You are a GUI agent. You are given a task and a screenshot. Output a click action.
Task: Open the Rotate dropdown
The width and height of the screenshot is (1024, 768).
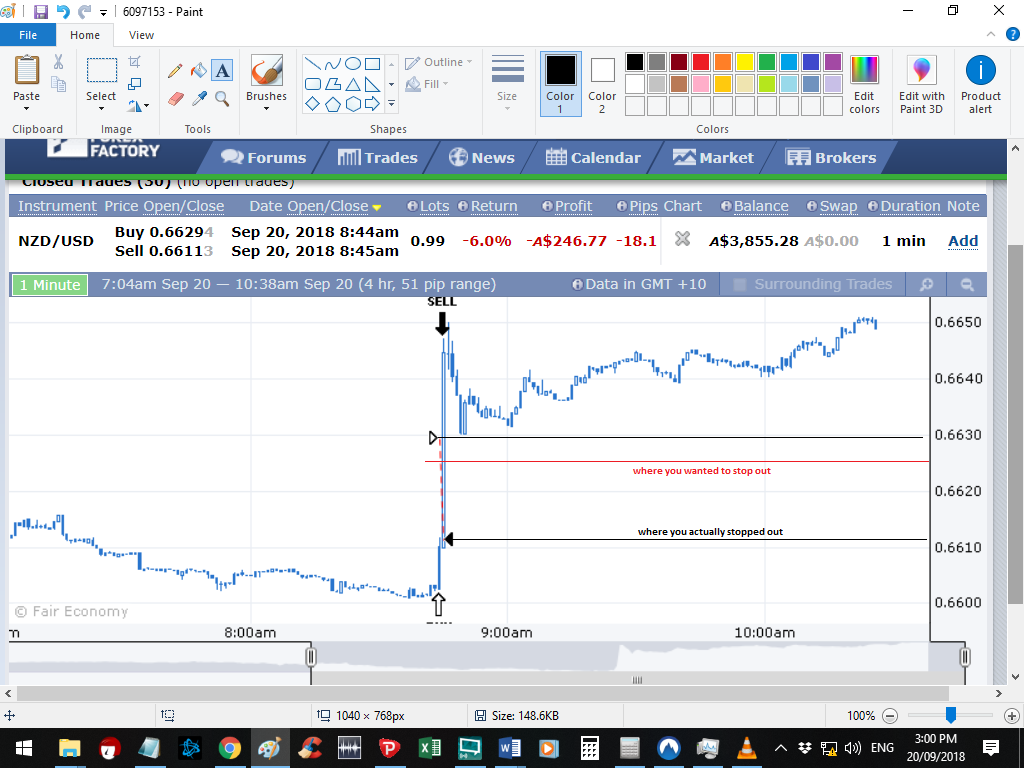[x=138, y=105]
